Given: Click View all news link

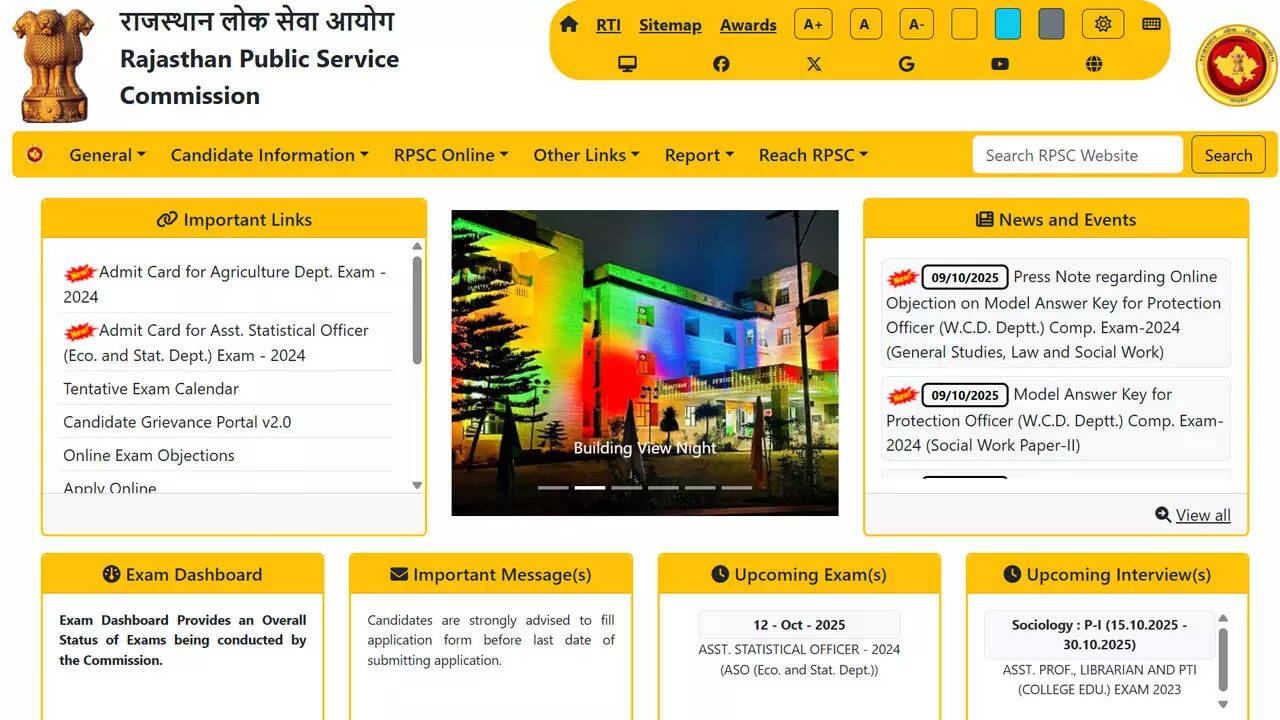Looking at the screenshot, I should (x=1202, y=515).
